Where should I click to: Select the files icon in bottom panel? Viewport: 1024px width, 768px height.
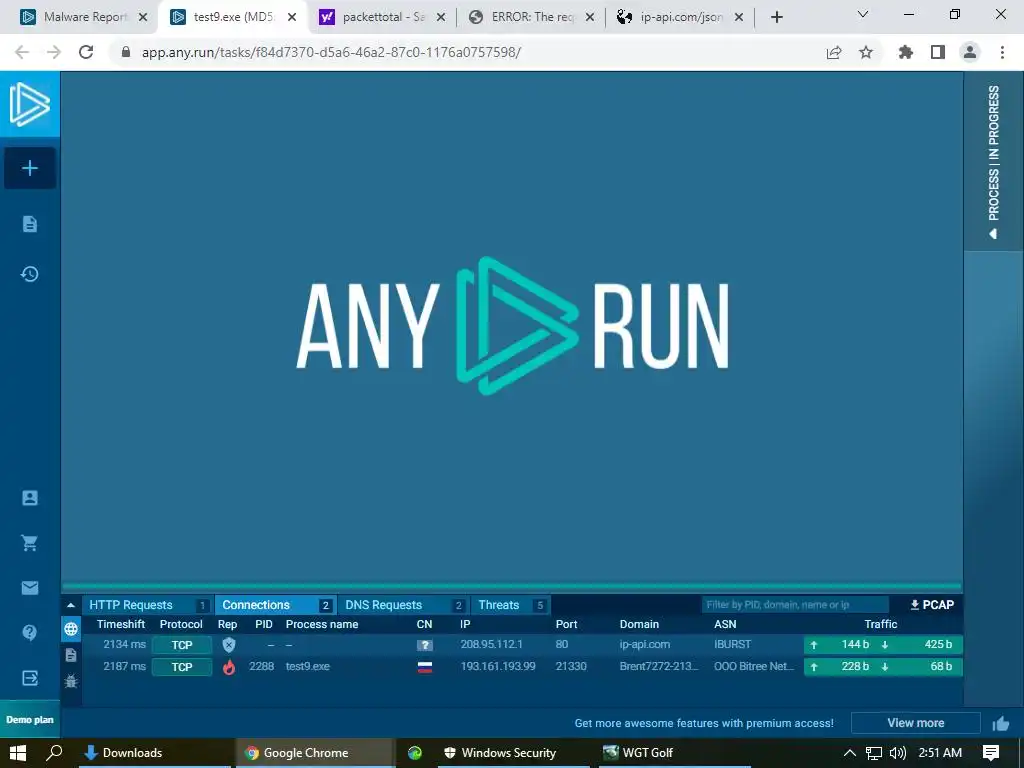pyautogui.click(x=71, y=655)
